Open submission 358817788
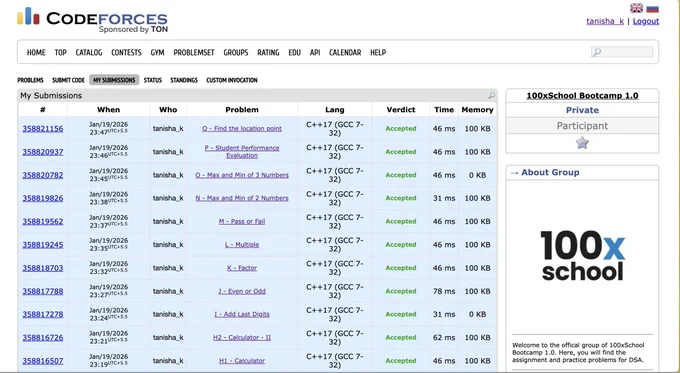 click(43, 291)
